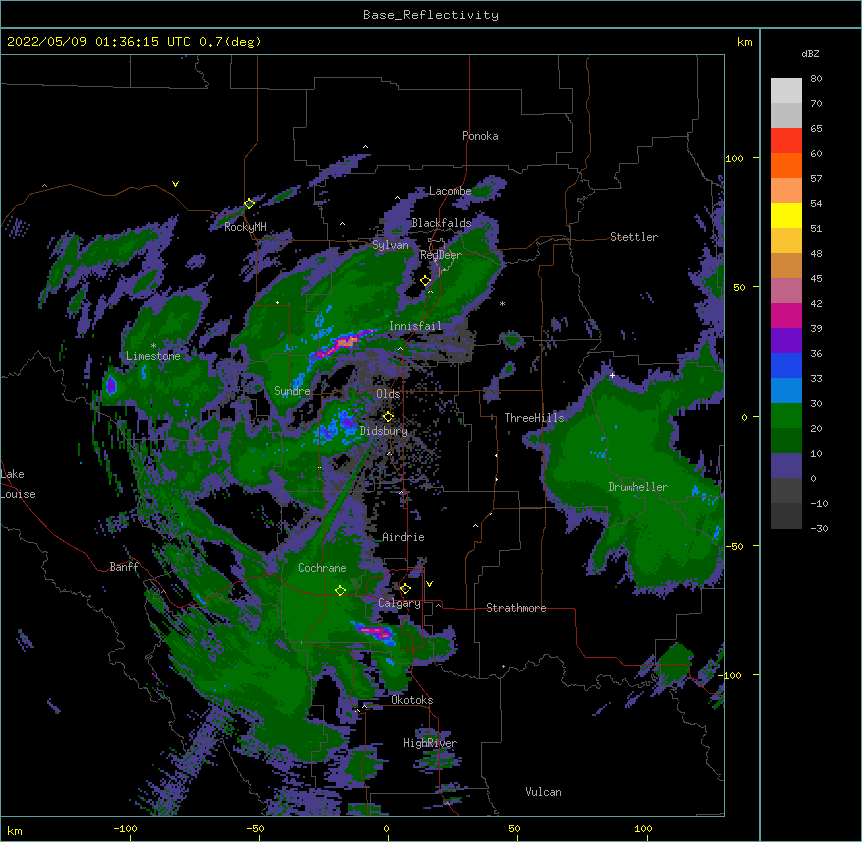Screen dimensions: 862x842
Task: Click the Stettler label
Action: (634, 237)
